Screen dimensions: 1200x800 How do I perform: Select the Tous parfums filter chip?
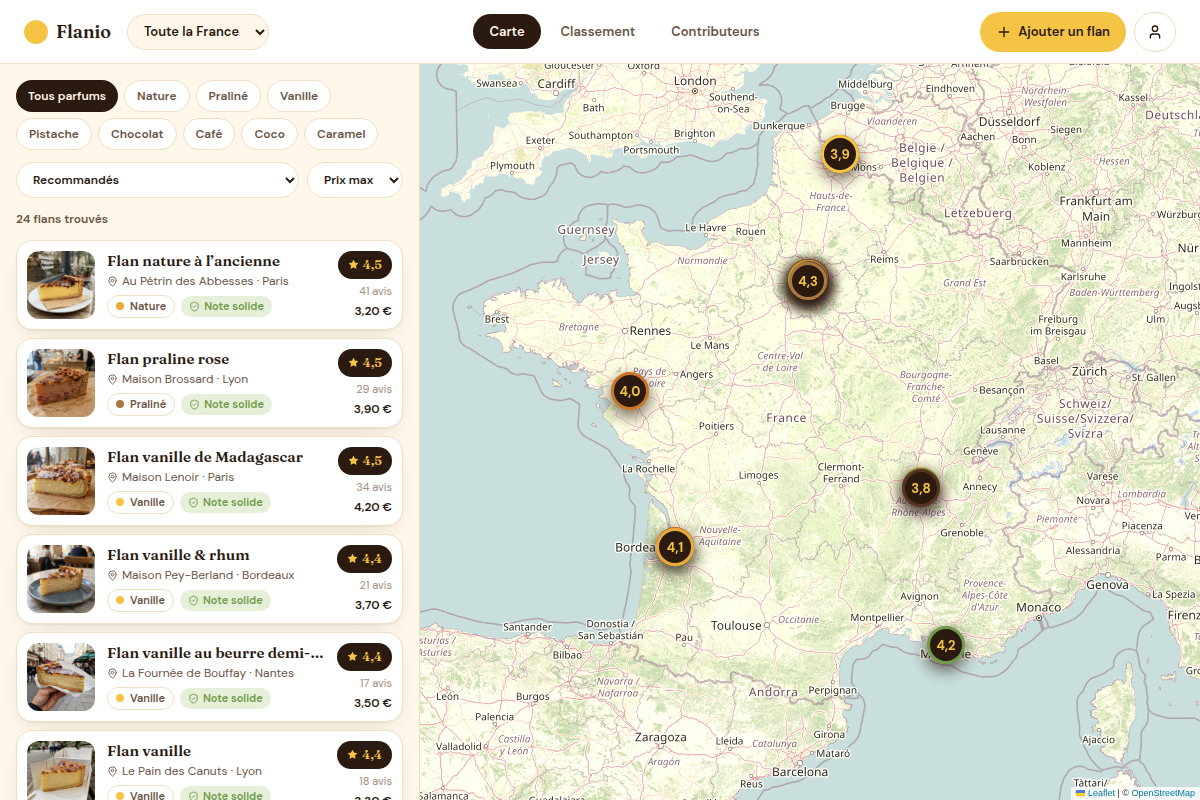click(67, 96)
